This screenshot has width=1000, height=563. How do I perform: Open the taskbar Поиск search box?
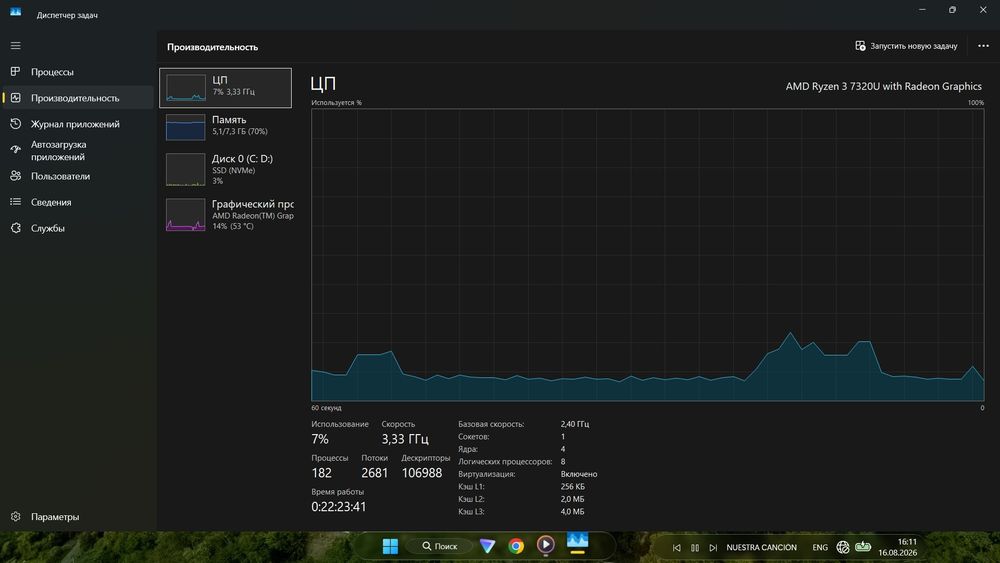(439, 546)
